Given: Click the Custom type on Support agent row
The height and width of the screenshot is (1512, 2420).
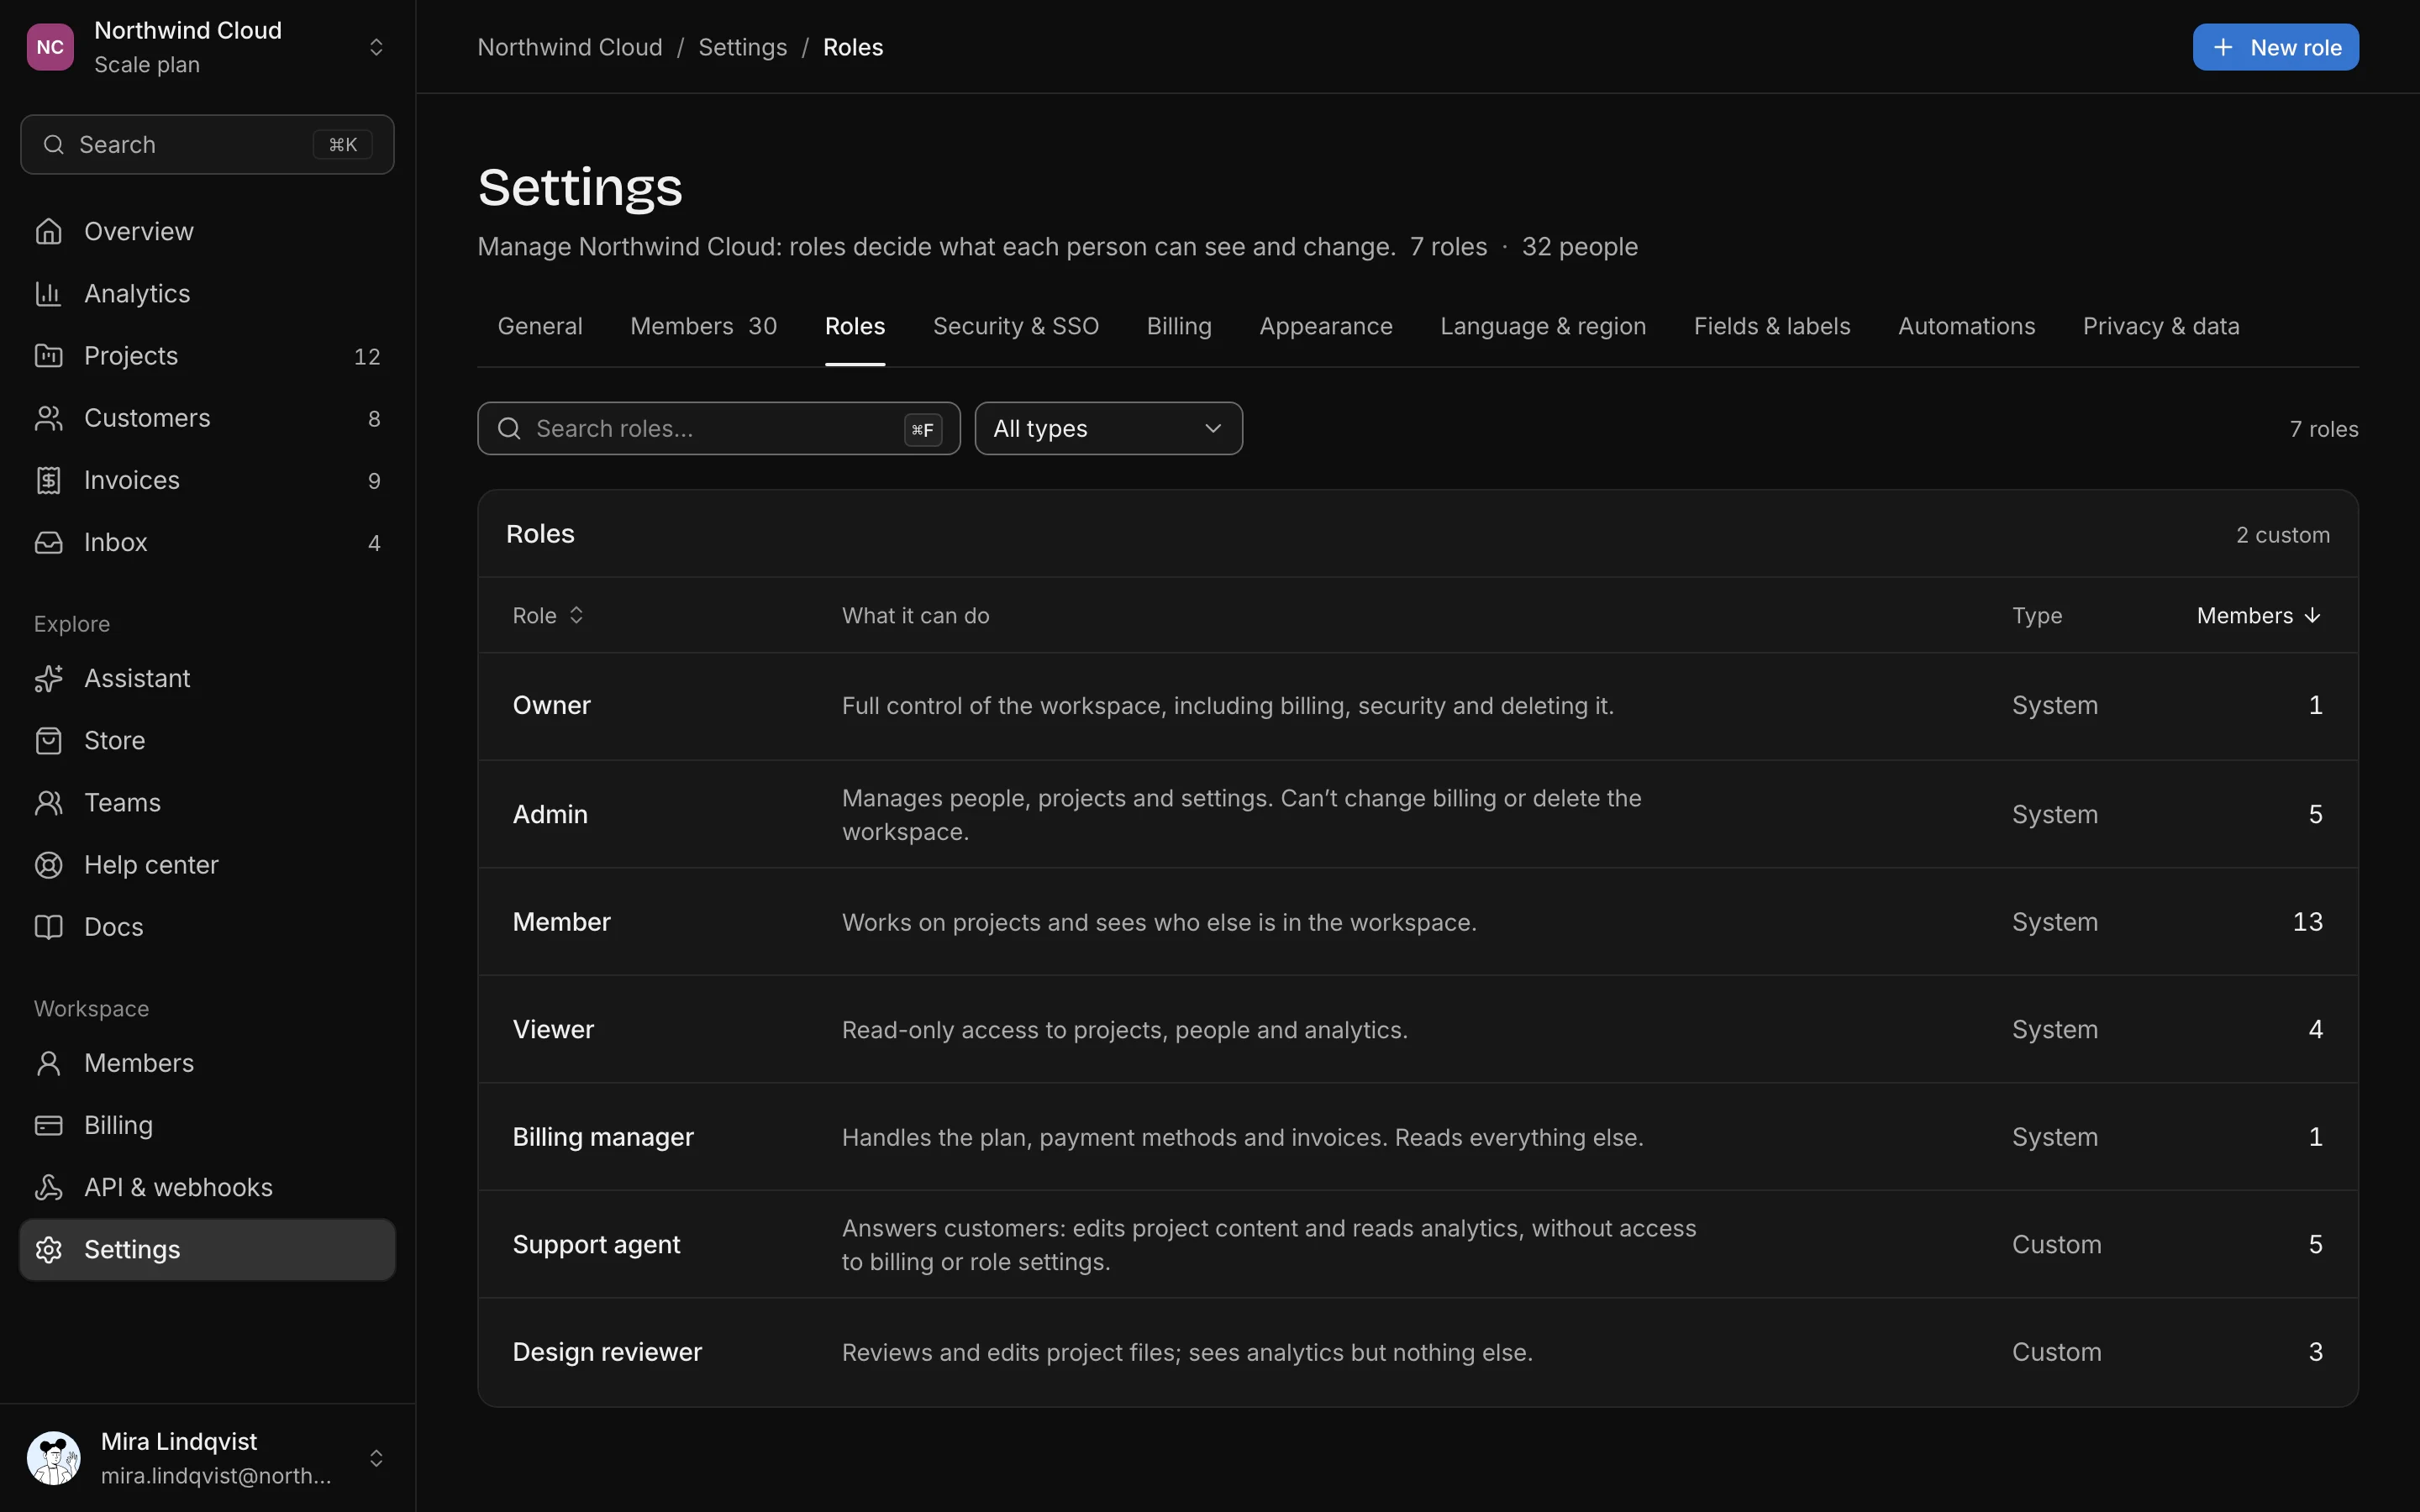Looking at the screenshot, I should [2056, 1244].
